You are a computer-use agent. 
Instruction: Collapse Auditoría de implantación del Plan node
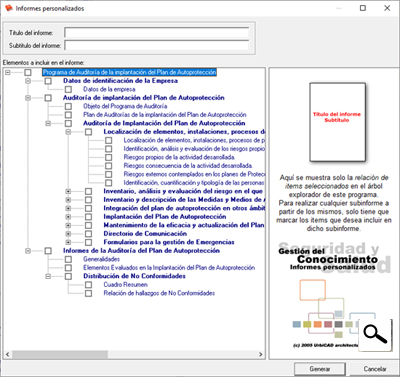[28, 98]
